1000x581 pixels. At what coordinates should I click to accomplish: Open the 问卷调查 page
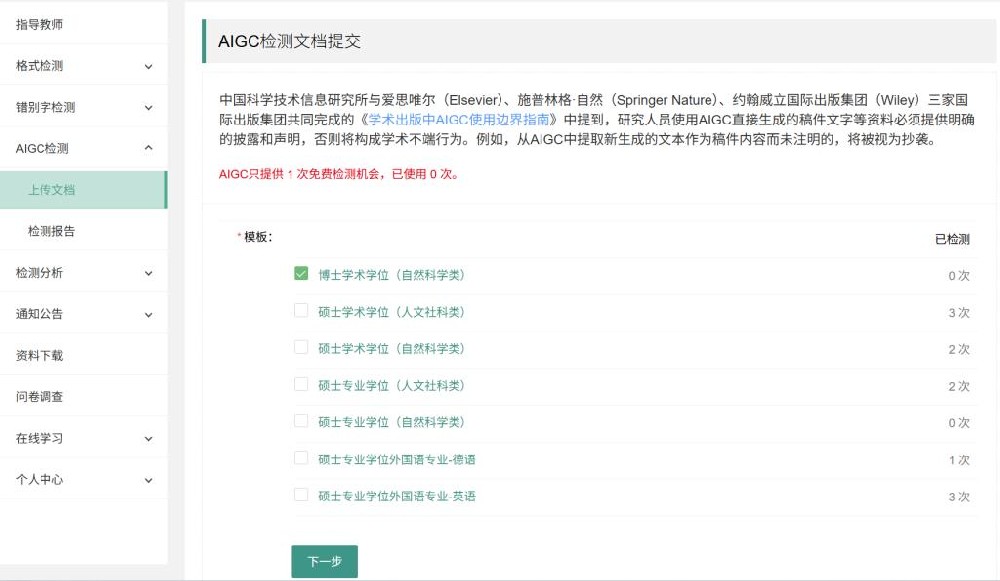pos(41,395)
